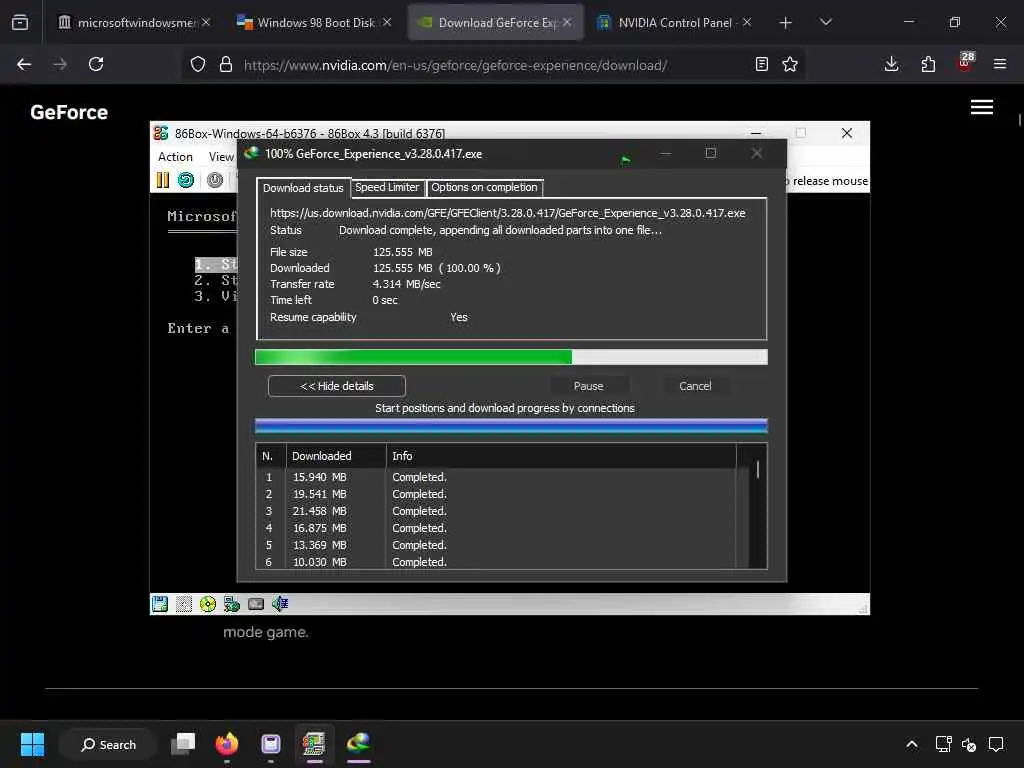
Task: Go back to the previous page
Action: (24, 64)
